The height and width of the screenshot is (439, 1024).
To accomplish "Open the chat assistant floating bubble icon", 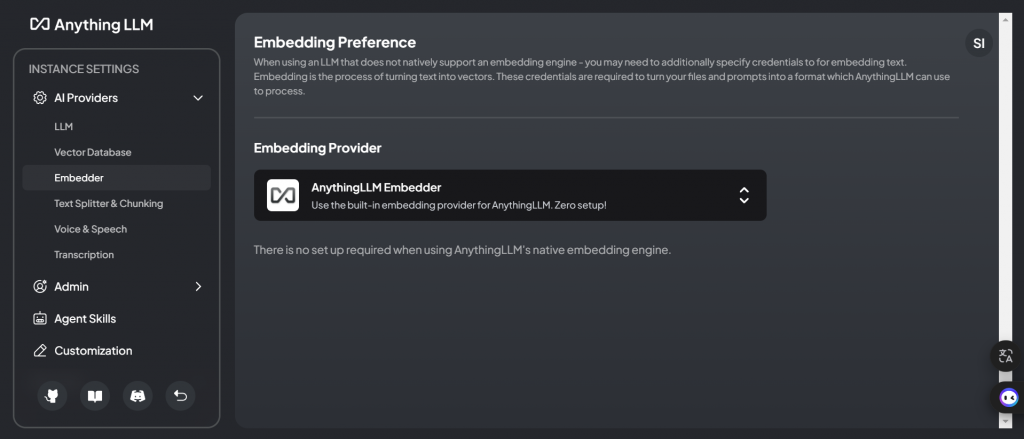I will tap(1008, 397).
